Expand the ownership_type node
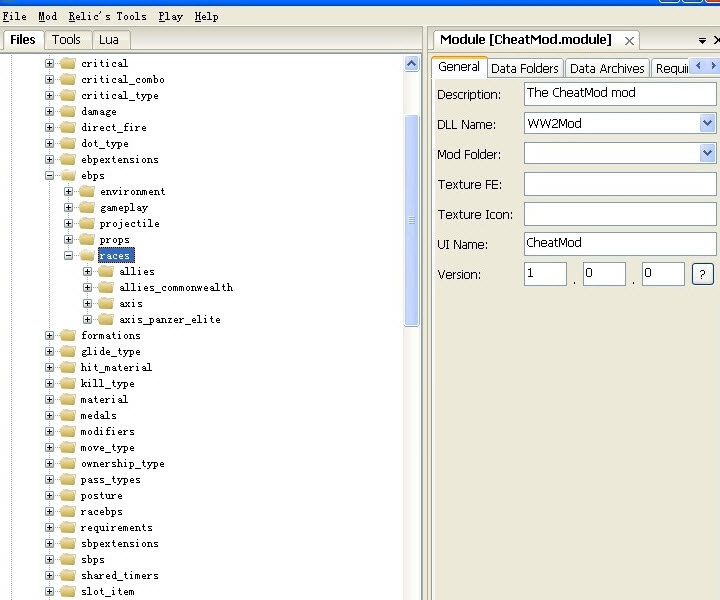 tap(49, 464)
